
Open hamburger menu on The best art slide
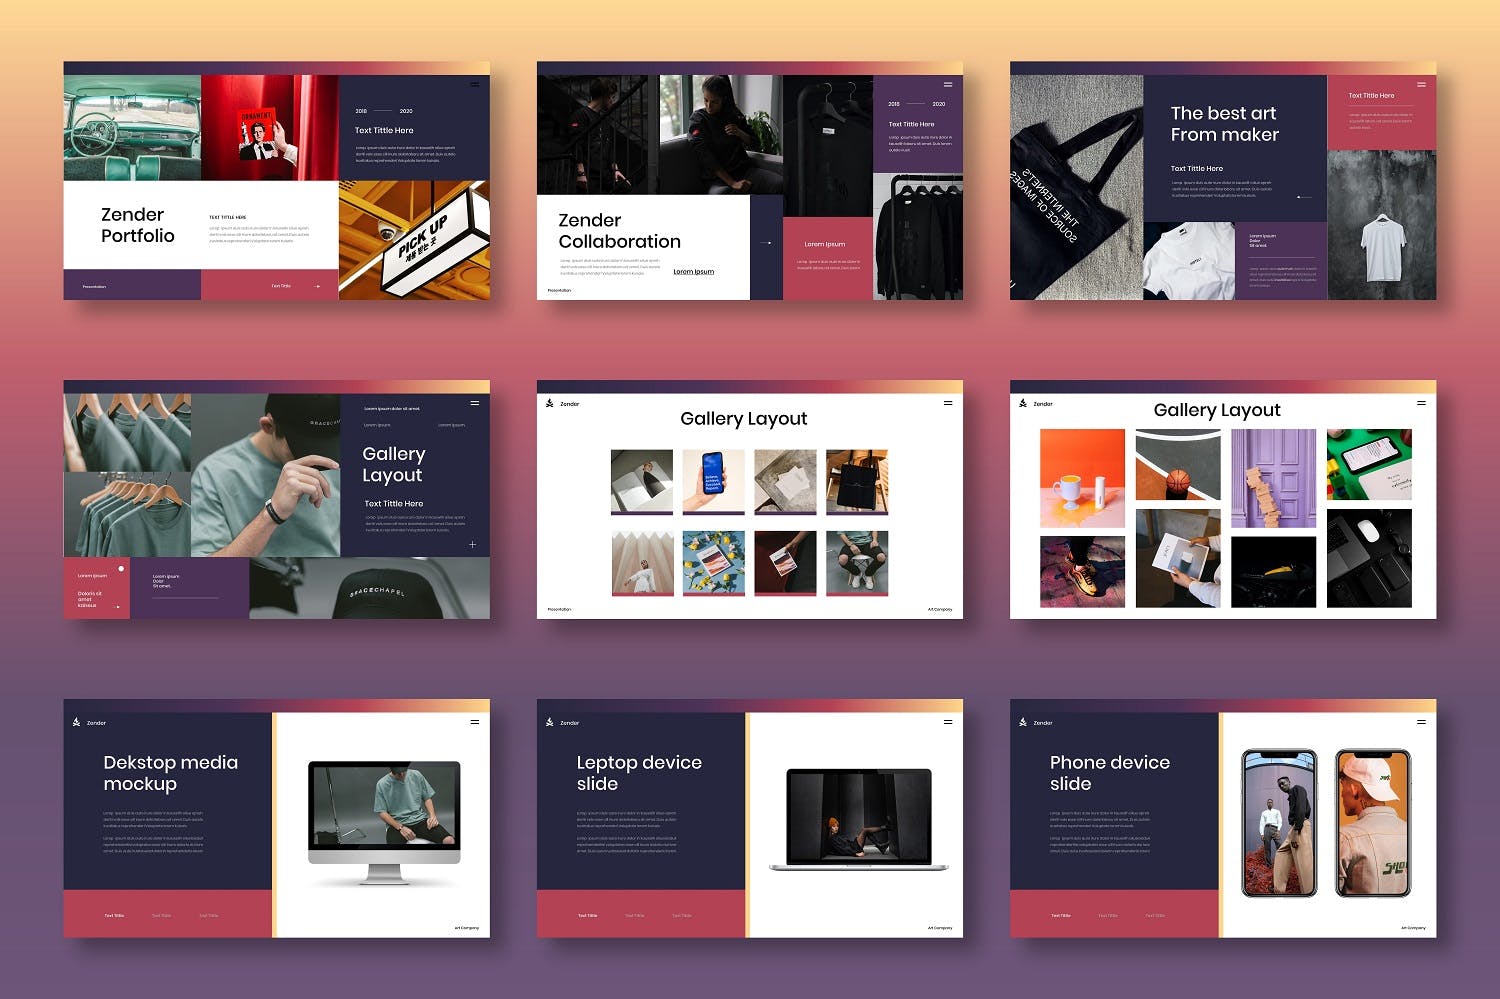pyautogui.click(x=1421, y=84)
